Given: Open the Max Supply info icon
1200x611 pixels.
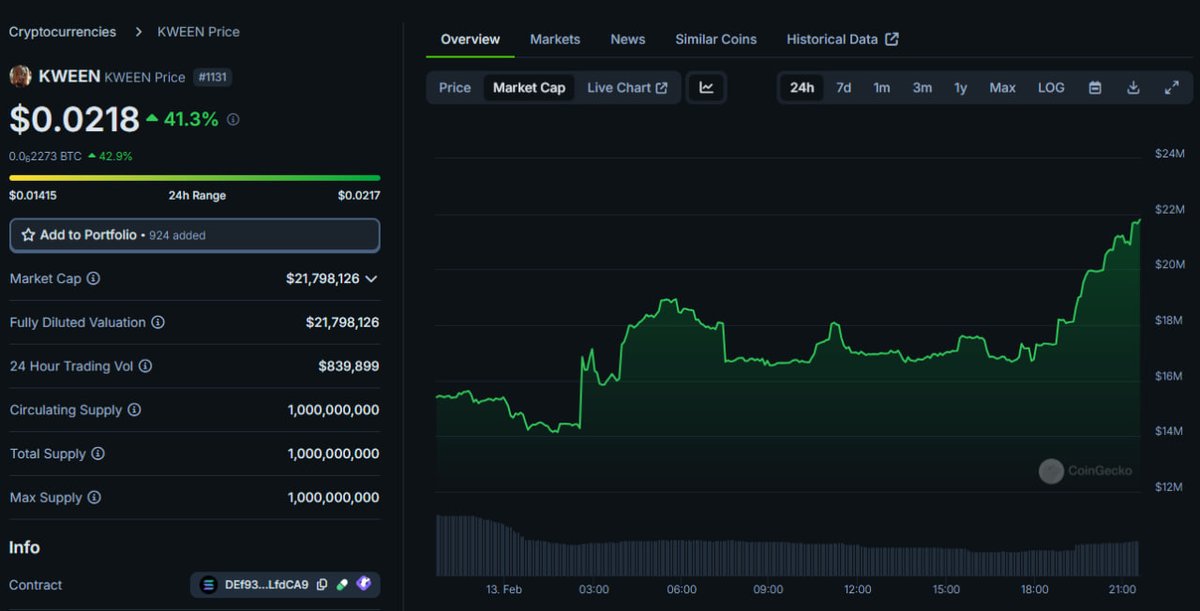Looking at the screenshot, I should tap(93, 497).
